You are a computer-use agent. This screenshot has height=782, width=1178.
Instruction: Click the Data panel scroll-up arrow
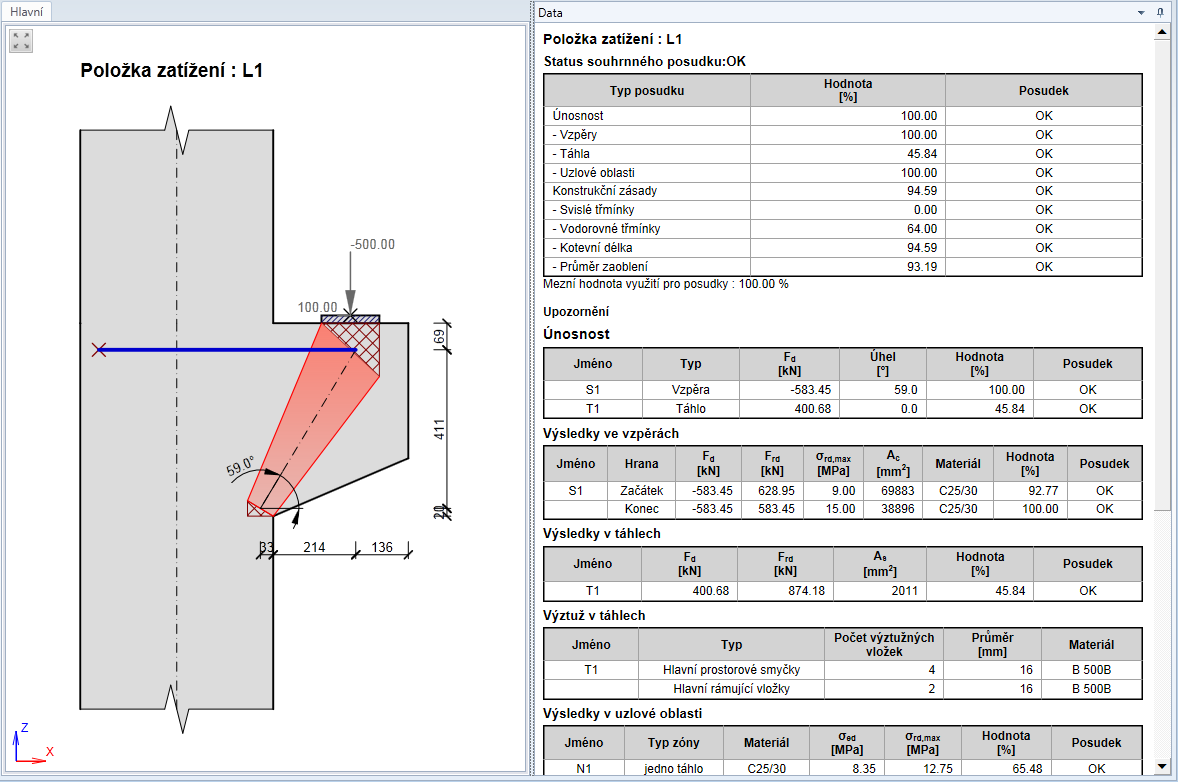pos(1162,32)
